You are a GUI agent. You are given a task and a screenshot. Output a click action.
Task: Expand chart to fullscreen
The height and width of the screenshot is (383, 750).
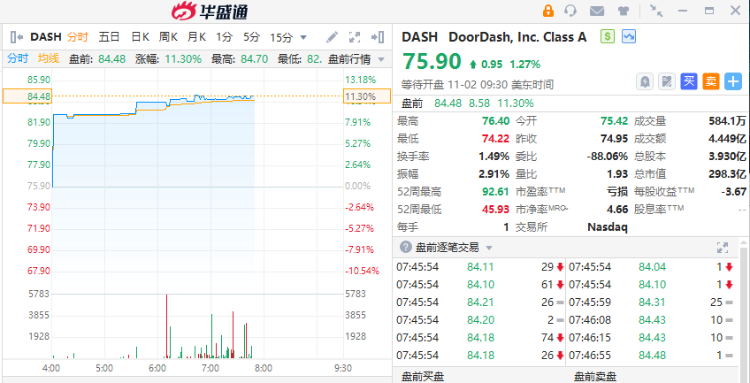(354, 37)
